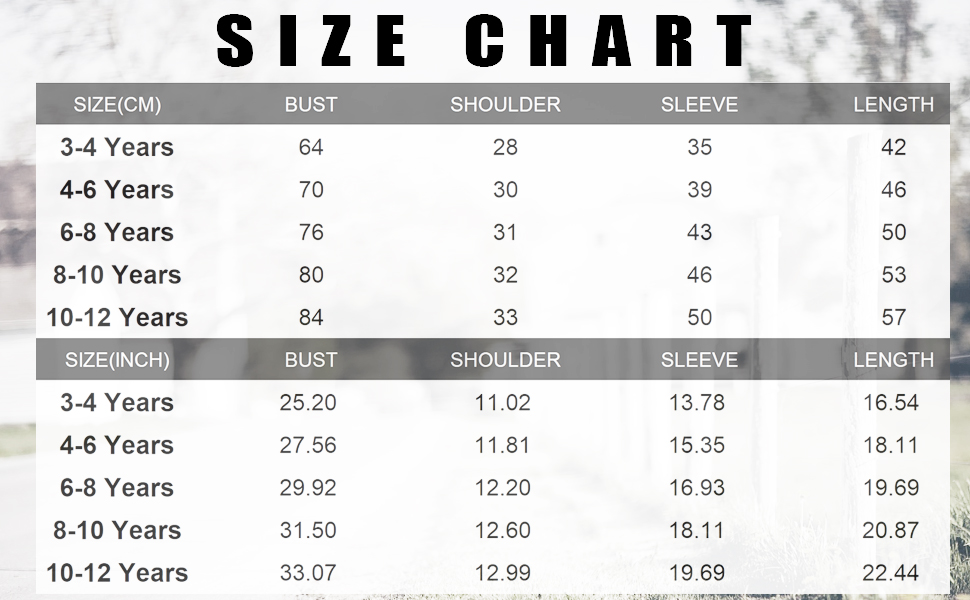Click the bust value 25.20
970x600 pixels.
coord(308,403)
